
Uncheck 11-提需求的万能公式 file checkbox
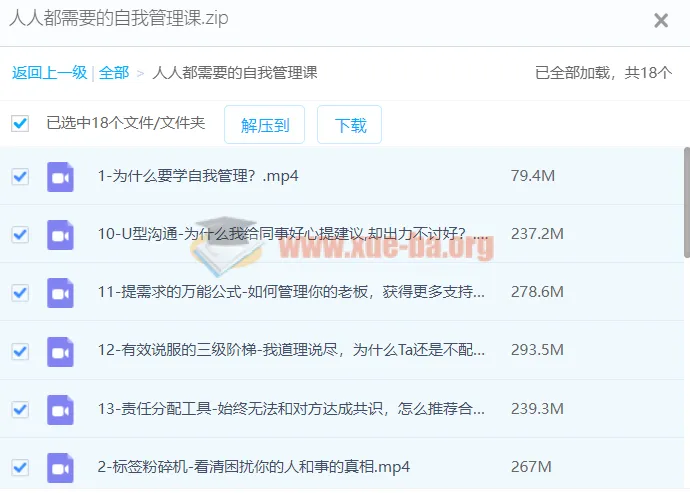pyautogui.click(x=20, y=293)
